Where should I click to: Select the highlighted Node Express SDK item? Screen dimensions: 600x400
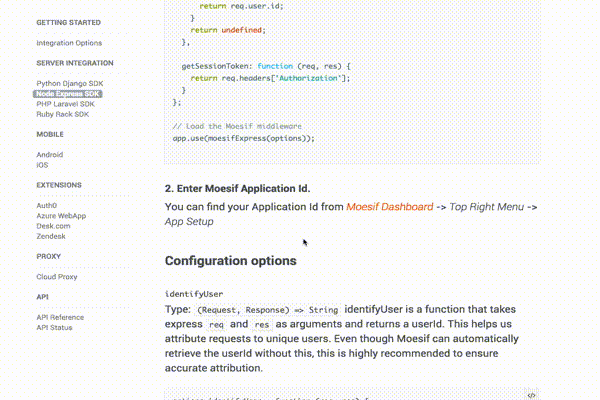click(x=68, y=94)
